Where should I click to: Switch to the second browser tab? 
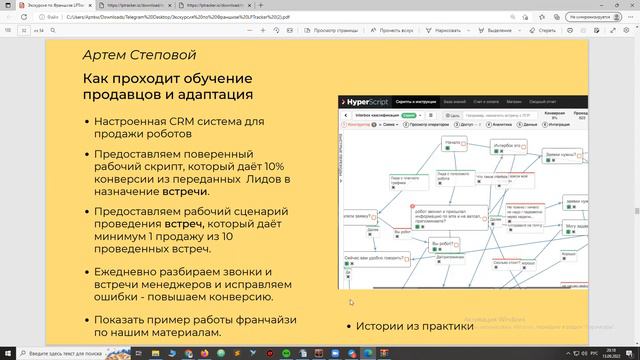[135, 5]
